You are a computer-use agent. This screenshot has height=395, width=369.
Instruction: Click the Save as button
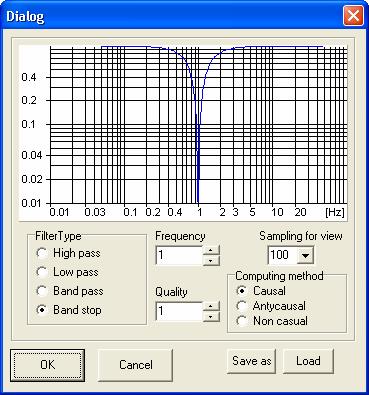tap(252, 361)
